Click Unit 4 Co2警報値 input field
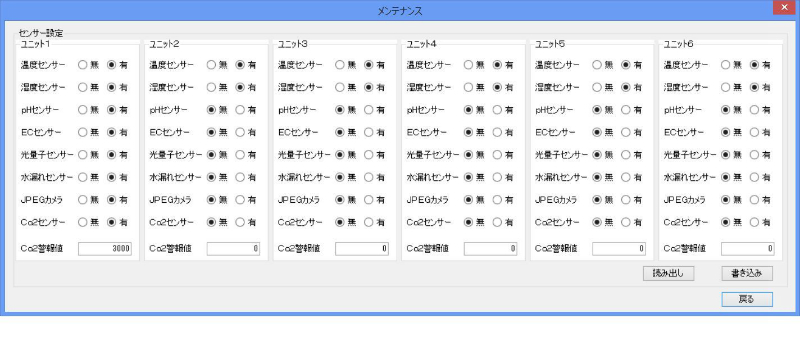This screenshot has width=800, height=364. [490, 249]
